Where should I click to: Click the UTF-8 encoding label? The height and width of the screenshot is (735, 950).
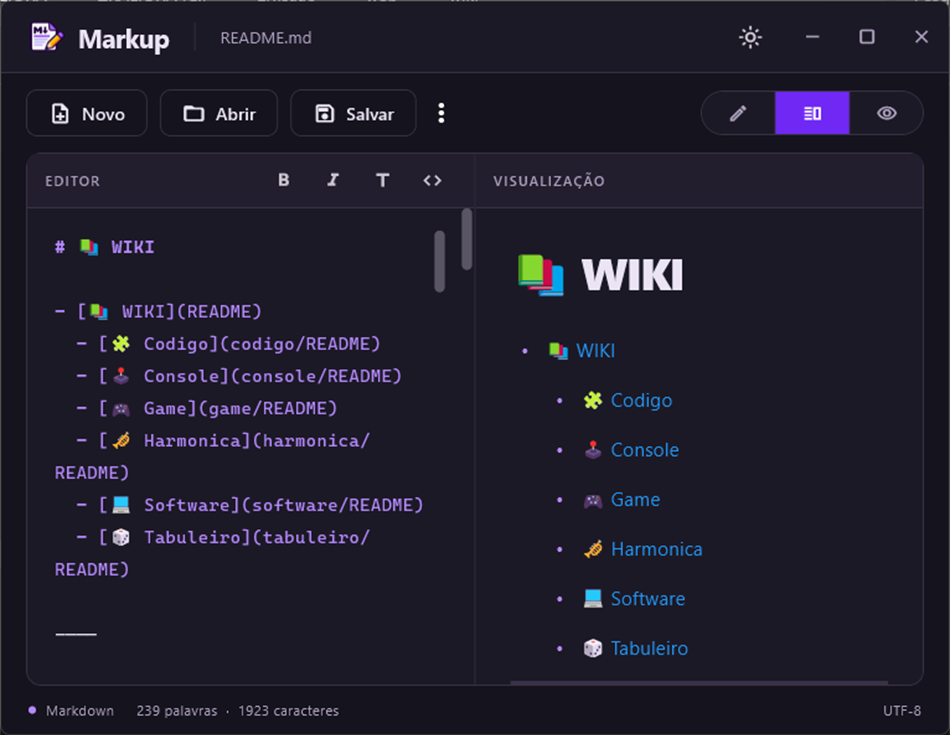coord(902,711)
